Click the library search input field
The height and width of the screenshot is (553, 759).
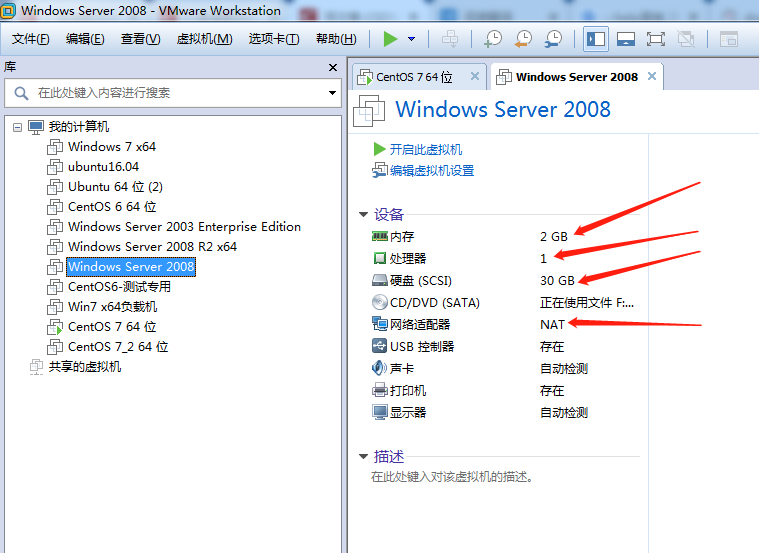pyautogui.click(x=172, y=92)
